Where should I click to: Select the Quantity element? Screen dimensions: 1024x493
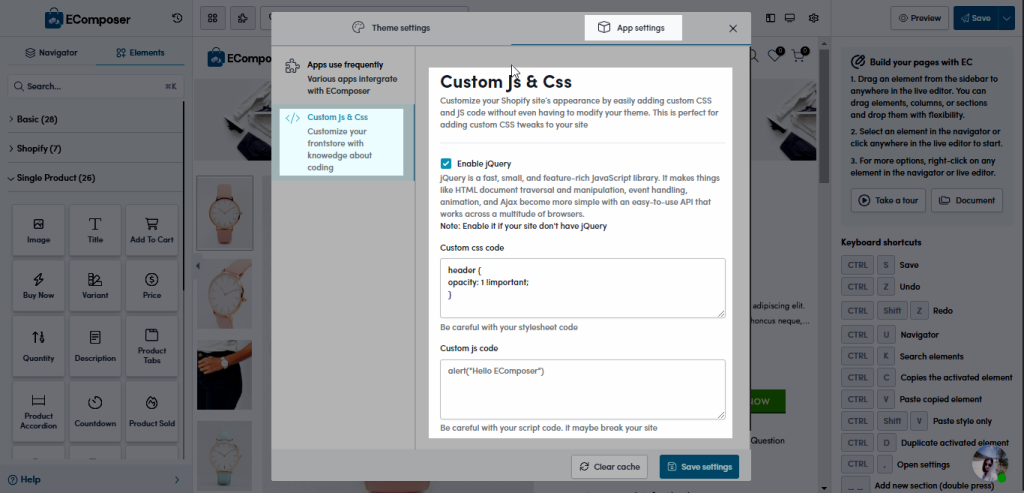(39, 346)
